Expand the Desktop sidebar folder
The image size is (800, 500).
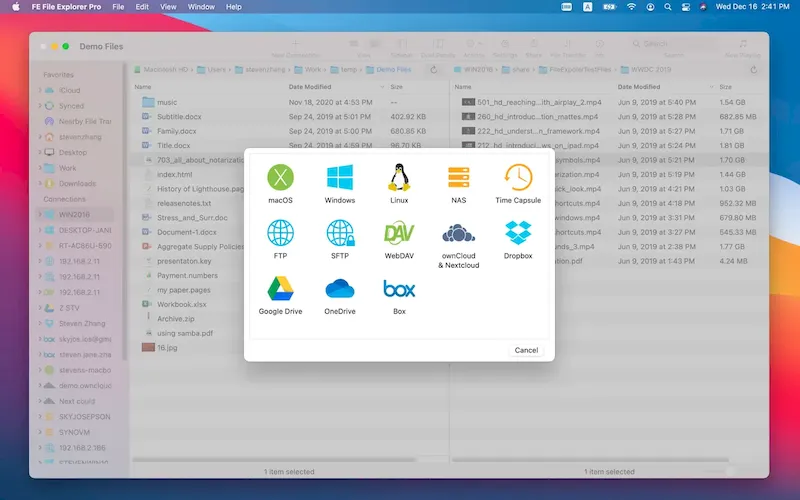40,152
